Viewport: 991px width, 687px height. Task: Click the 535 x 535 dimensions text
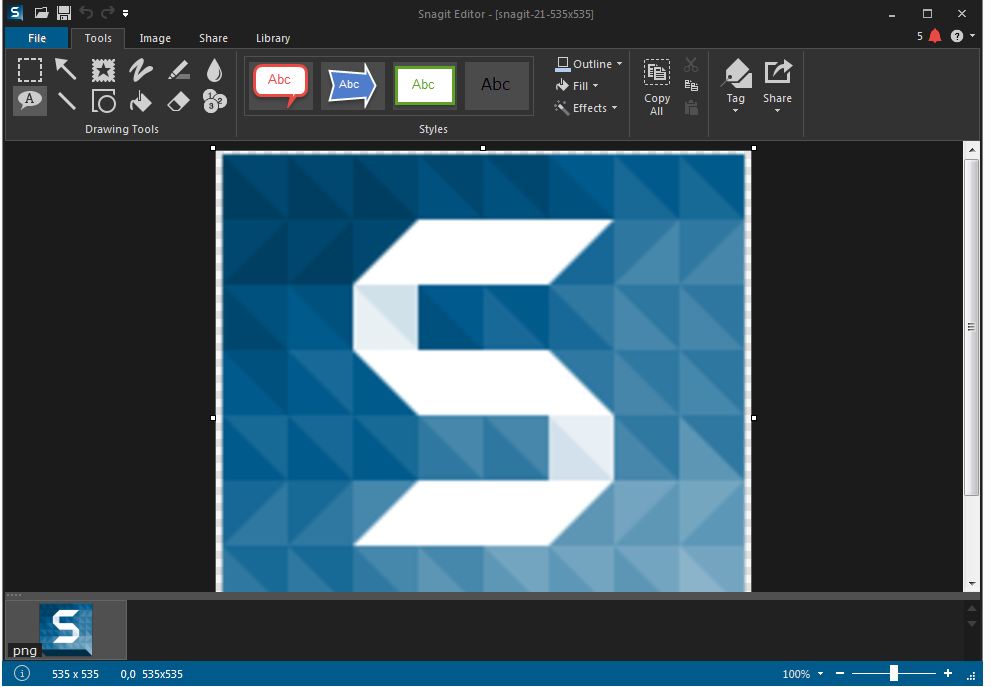point(75,674)
